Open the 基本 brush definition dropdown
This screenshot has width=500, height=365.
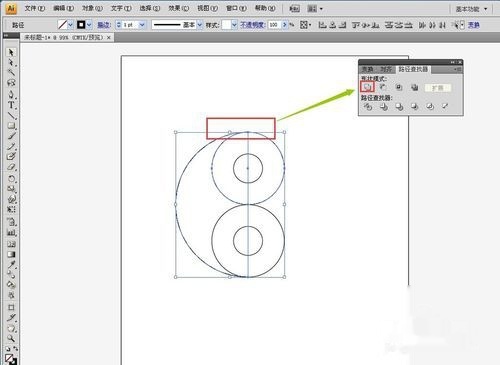tap(200, 25)
